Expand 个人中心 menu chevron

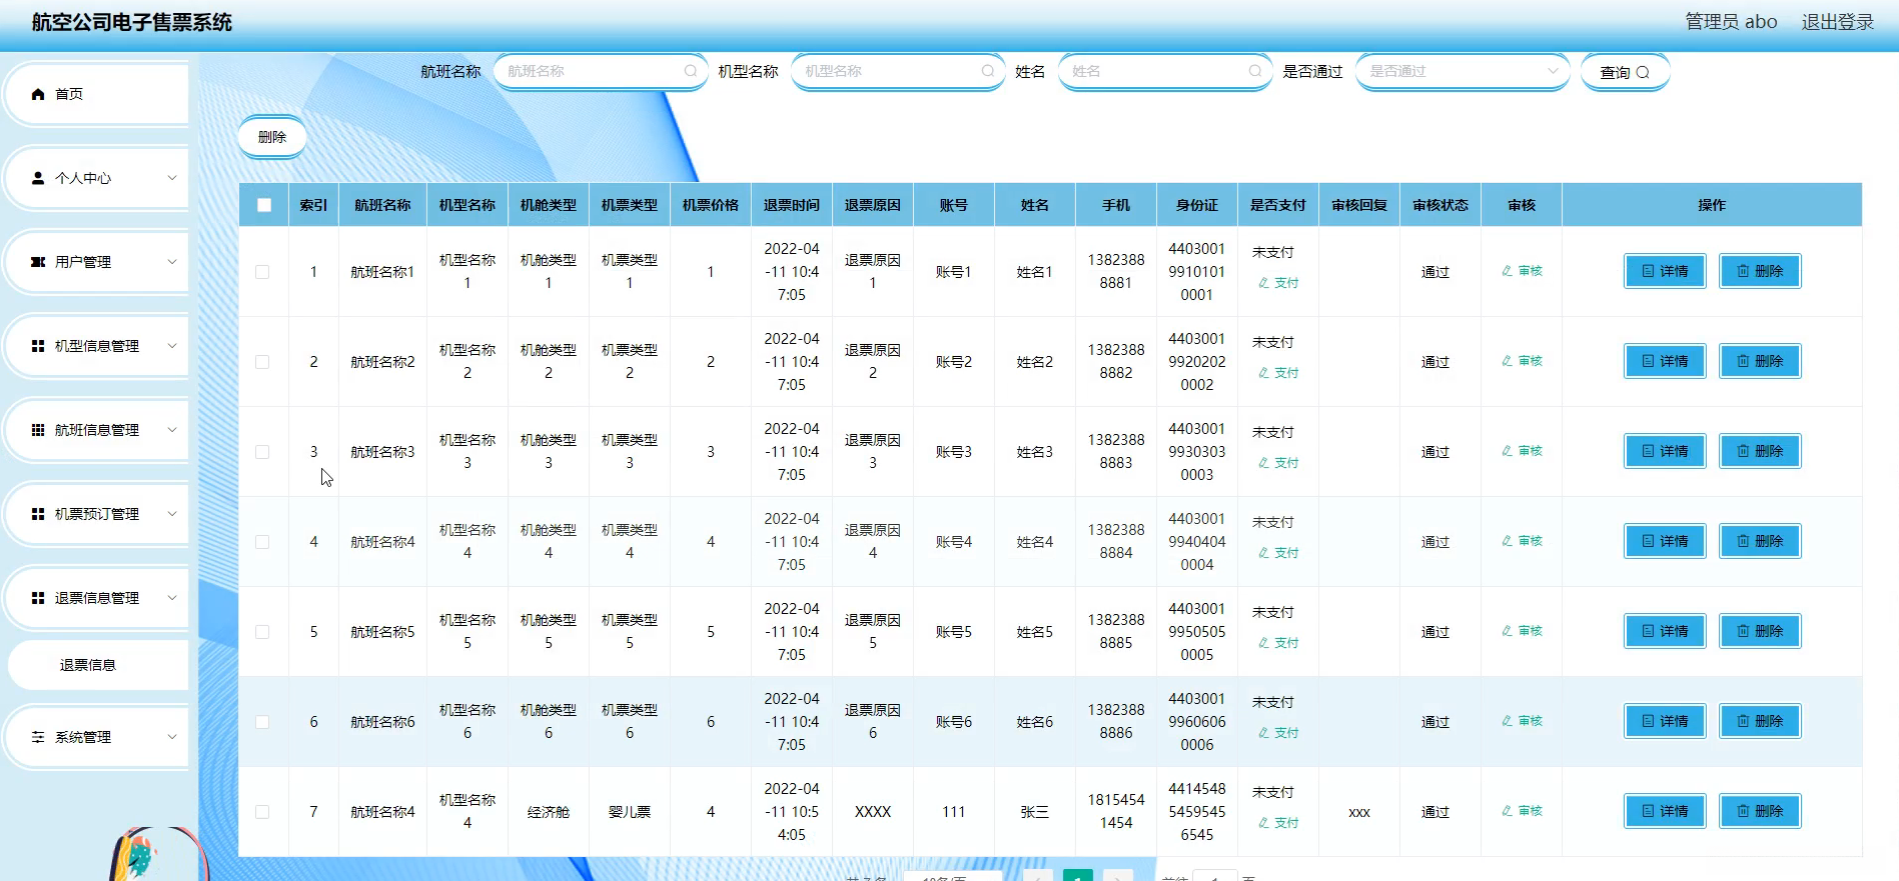(172, 178)
